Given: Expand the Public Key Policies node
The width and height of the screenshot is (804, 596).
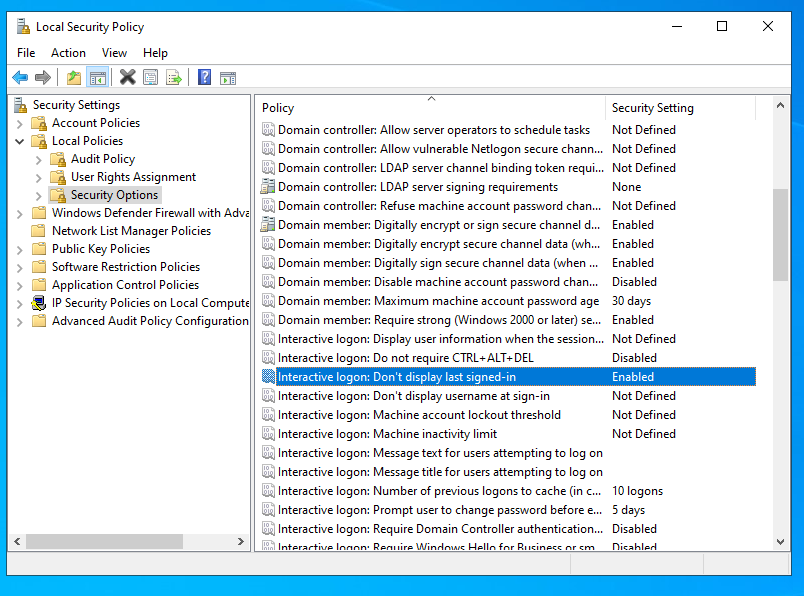Looking at the screenshot, I should pyautogui.click(x=20, y=249).
